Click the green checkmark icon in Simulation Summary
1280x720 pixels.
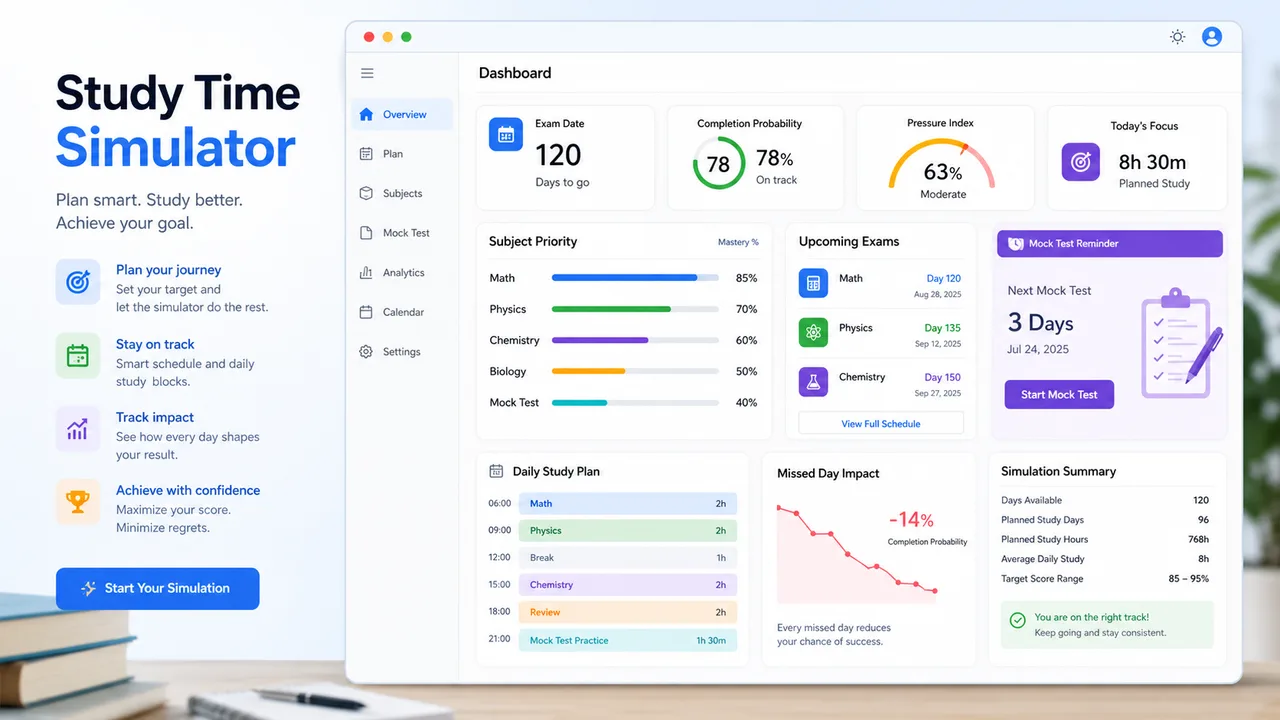click(x=1018, y=621)
